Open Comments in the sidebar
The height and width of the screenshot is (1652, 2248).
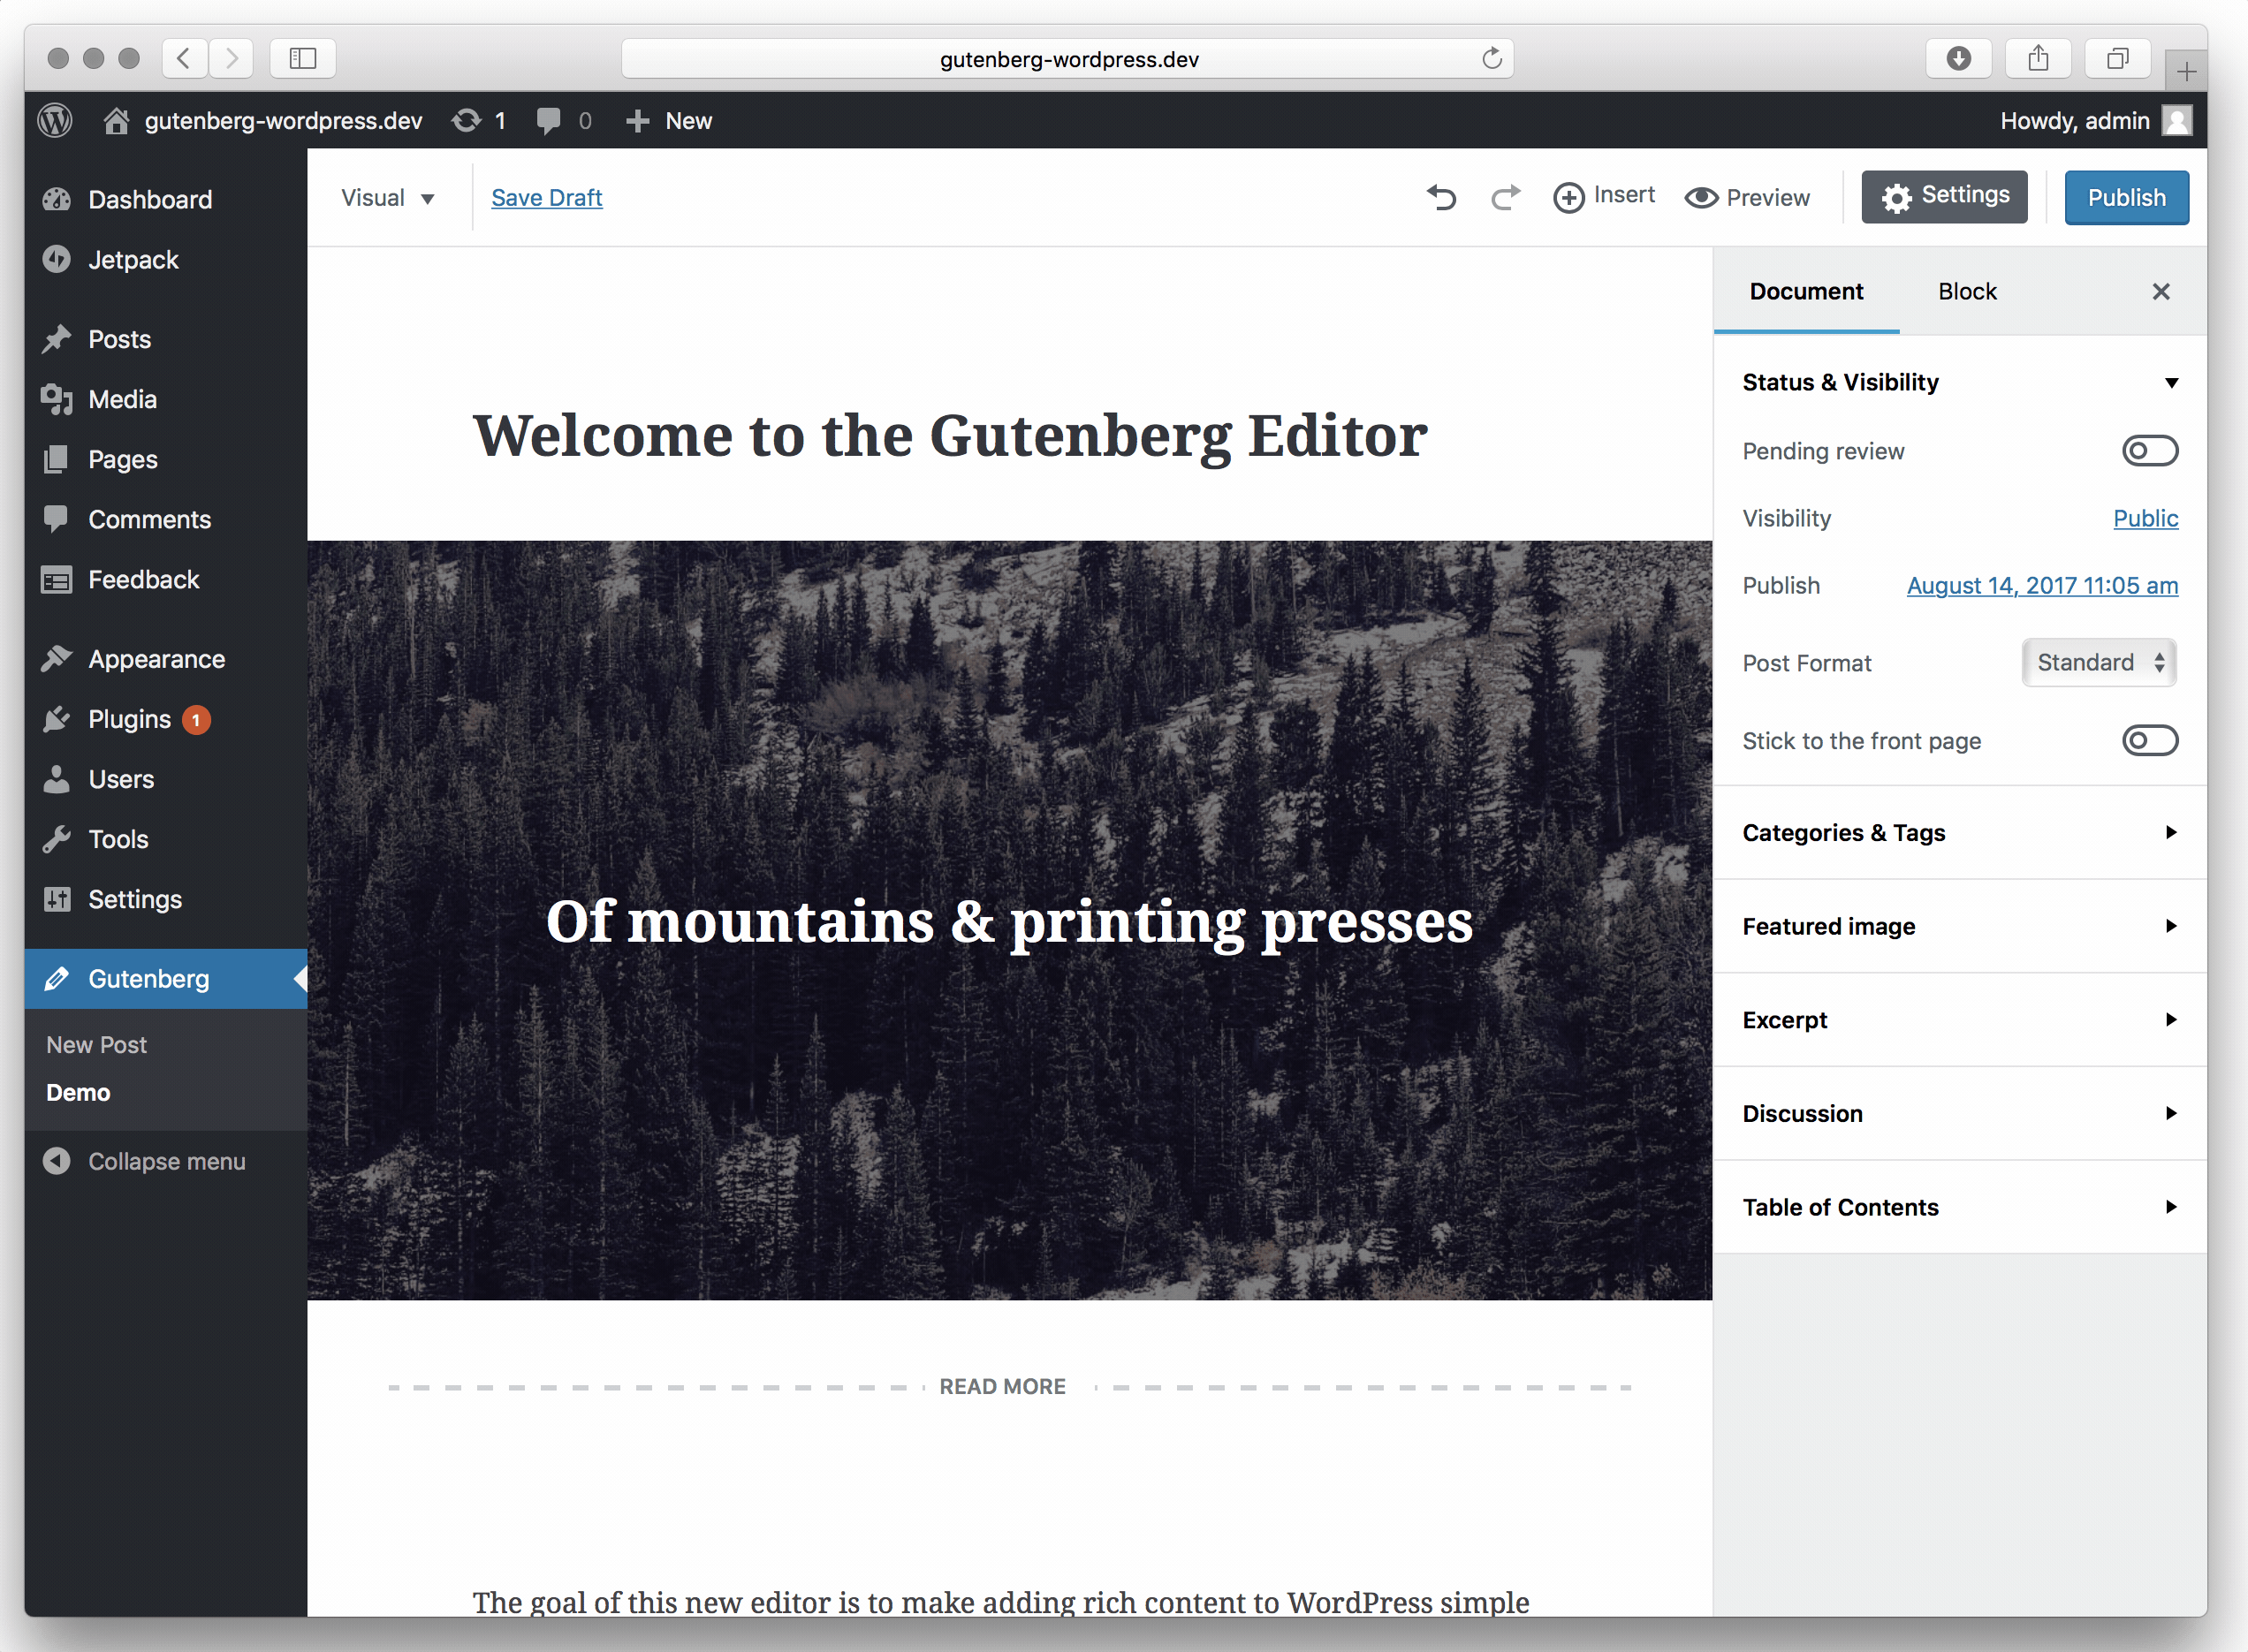point(165,519)
